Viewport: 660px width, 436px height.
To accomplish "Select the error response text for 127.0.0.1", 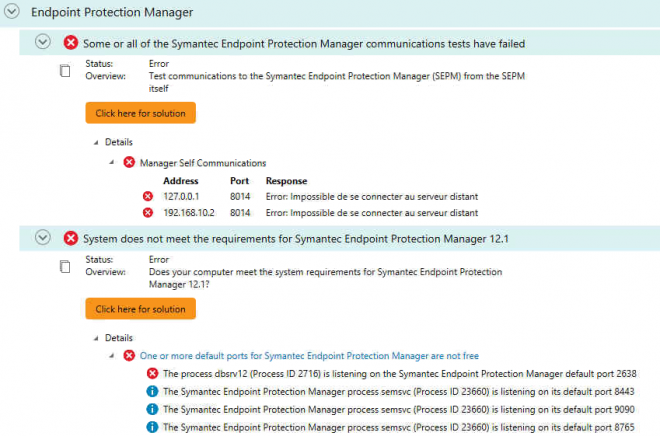I will 372,197.
